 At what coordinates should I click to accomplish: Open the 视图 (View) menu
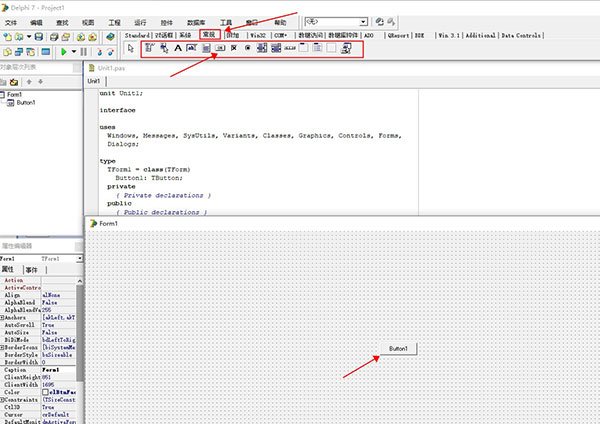[x=88, y=23]
